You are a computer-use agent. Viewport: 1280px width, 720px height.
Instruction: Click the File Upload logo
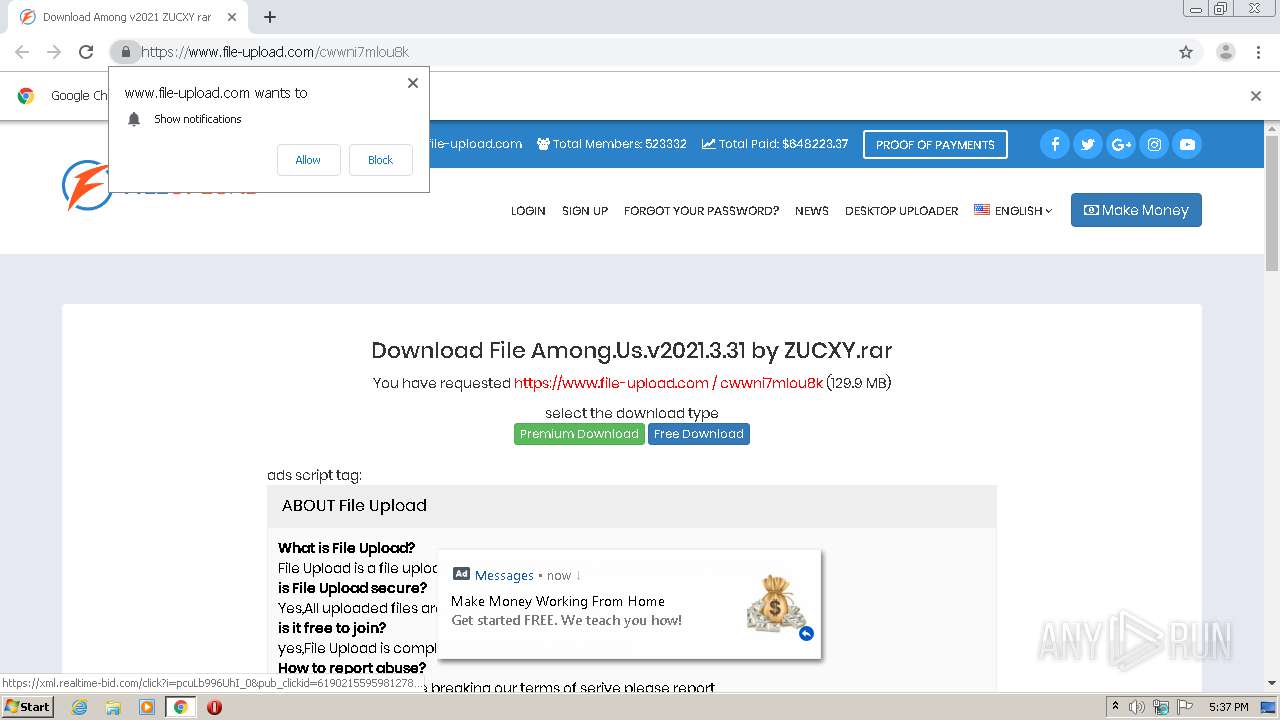86,186
